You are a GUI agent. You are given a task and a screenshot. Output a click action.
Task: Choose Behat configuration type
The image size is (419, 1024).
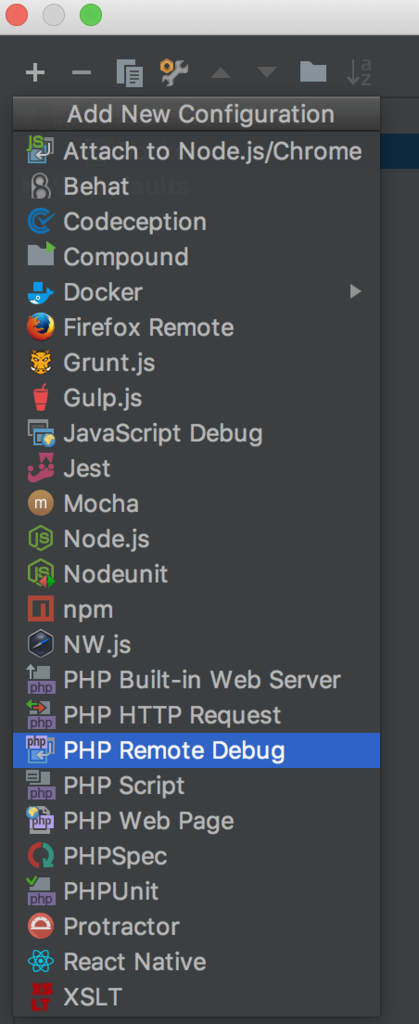(196, 187)
